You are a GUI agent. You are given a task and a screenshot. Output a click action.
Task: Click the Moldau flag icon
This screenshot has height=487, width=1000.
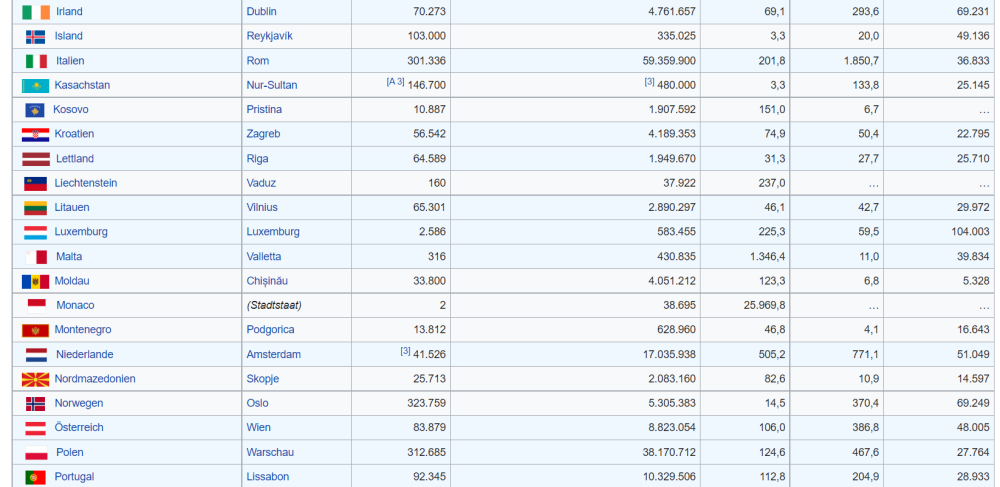pyautogui.click(x=35, y=282)
